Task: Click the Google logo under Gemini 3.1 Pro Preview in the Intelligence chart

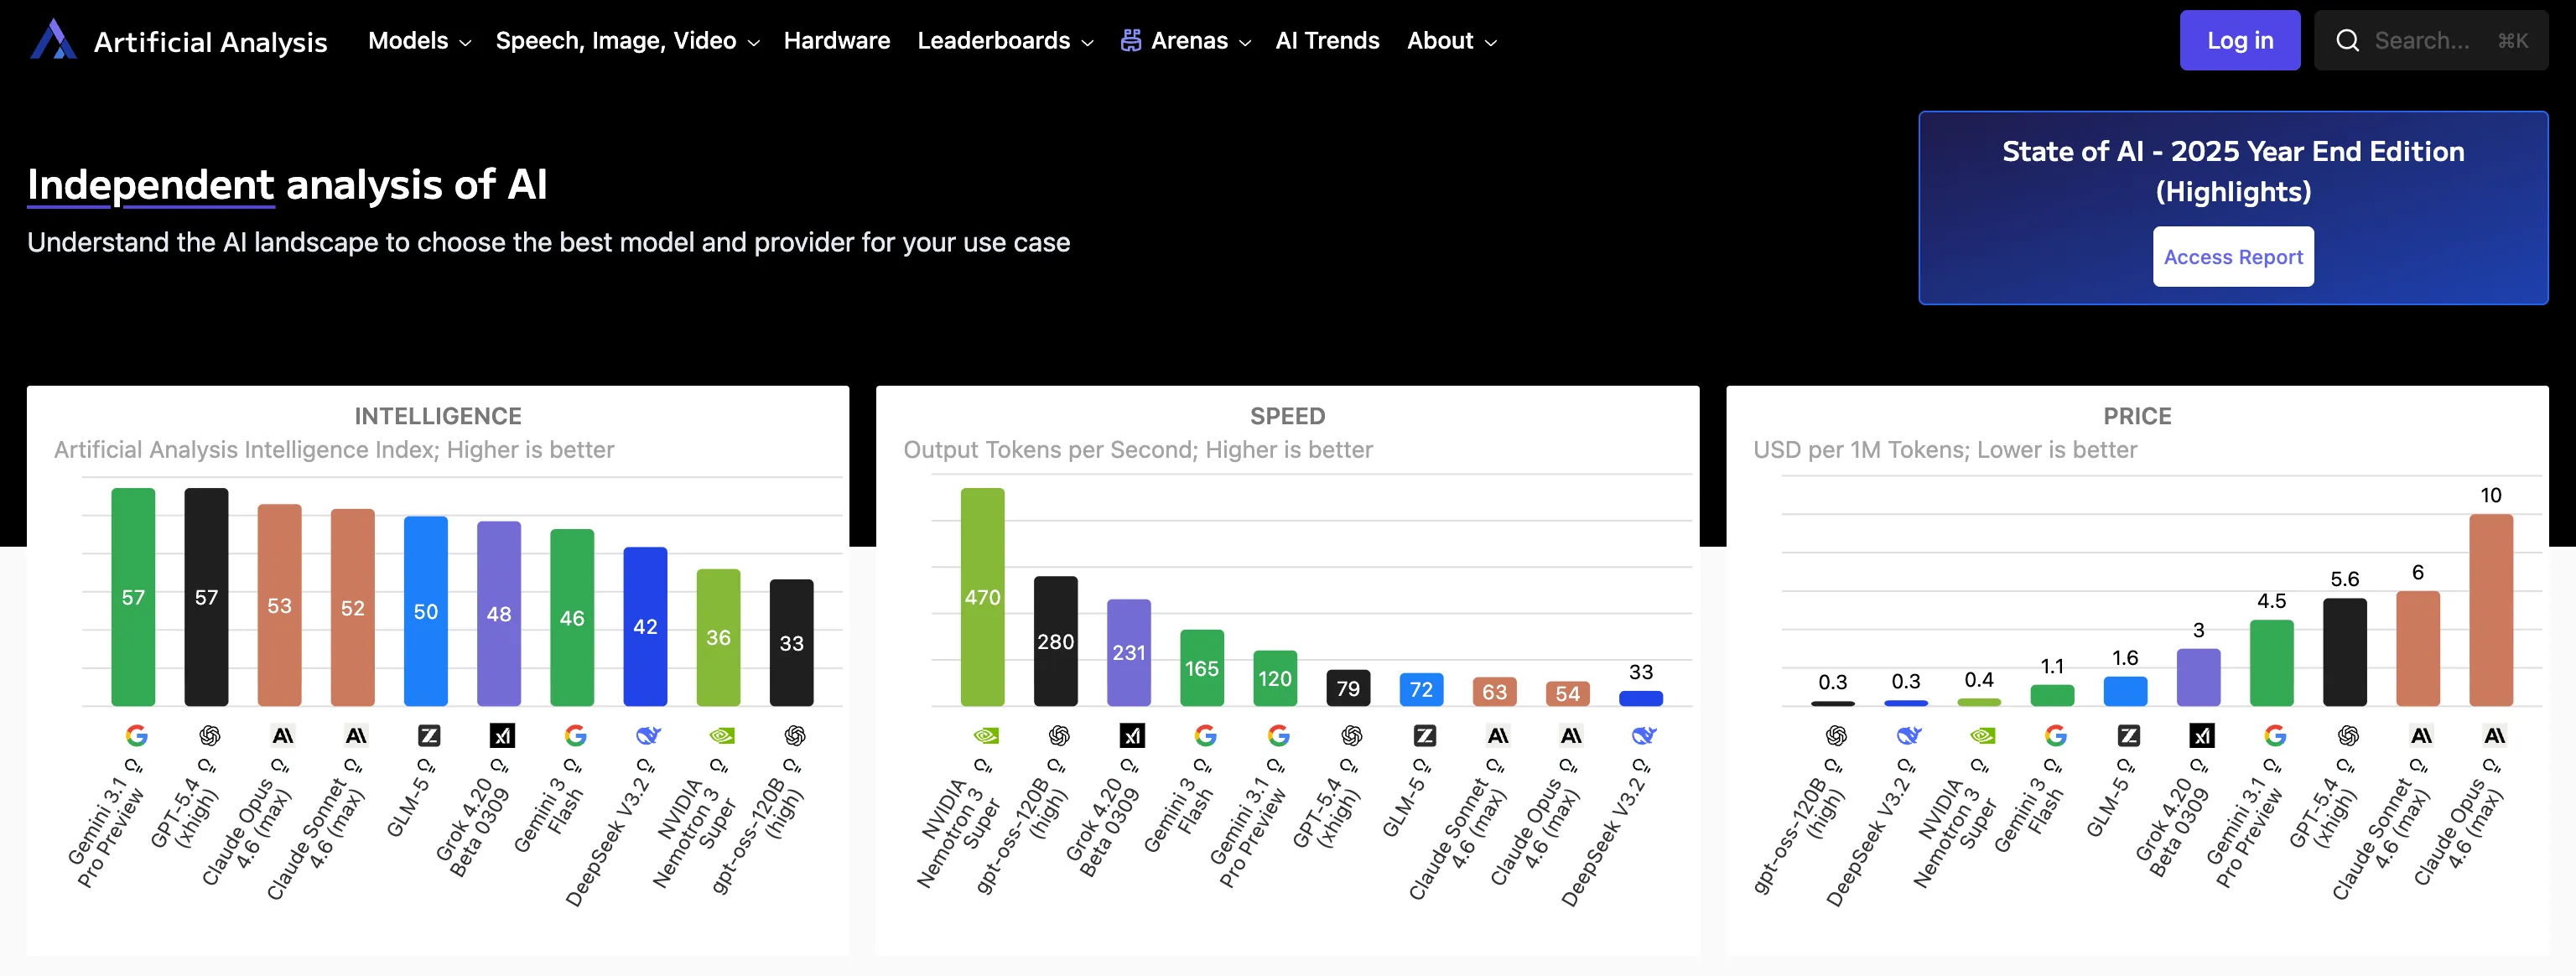Action: tap(137, 736)
